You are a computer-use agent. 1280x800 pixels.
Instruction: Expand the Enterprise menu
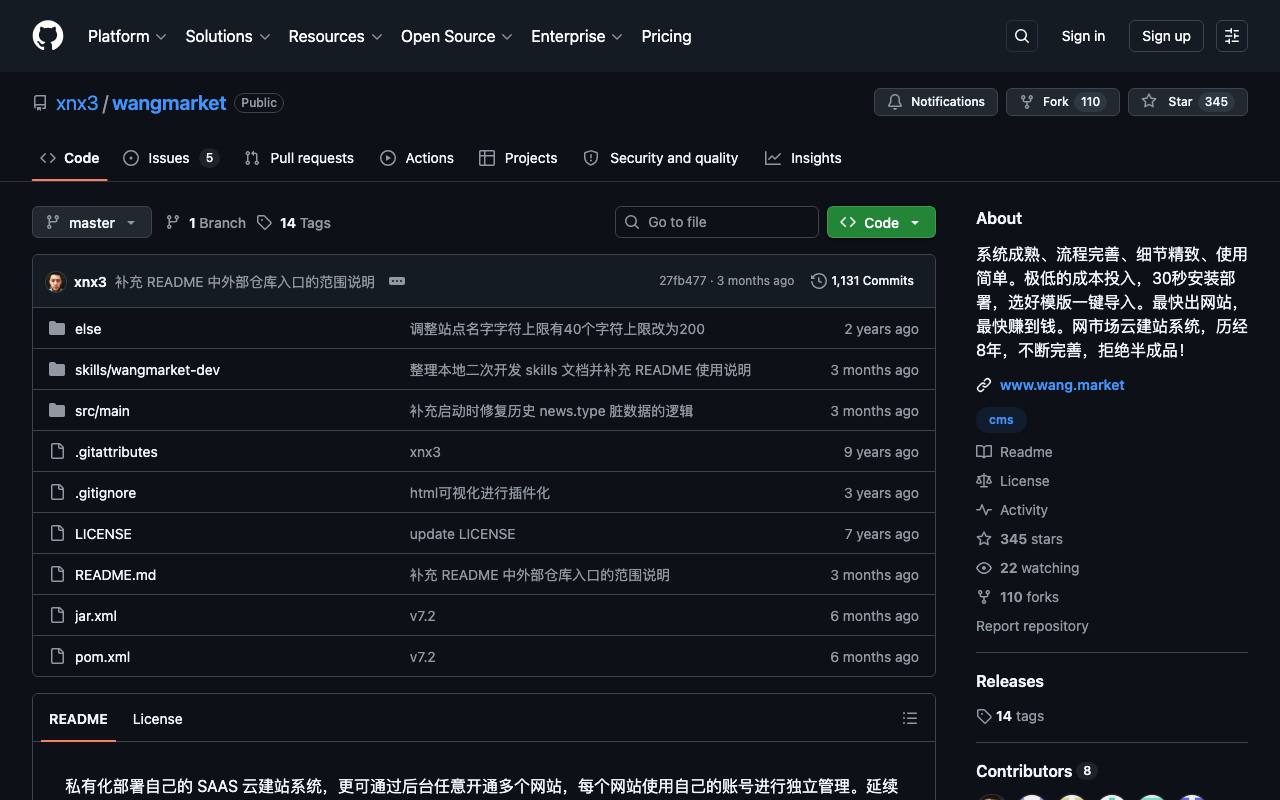[577, 36]
